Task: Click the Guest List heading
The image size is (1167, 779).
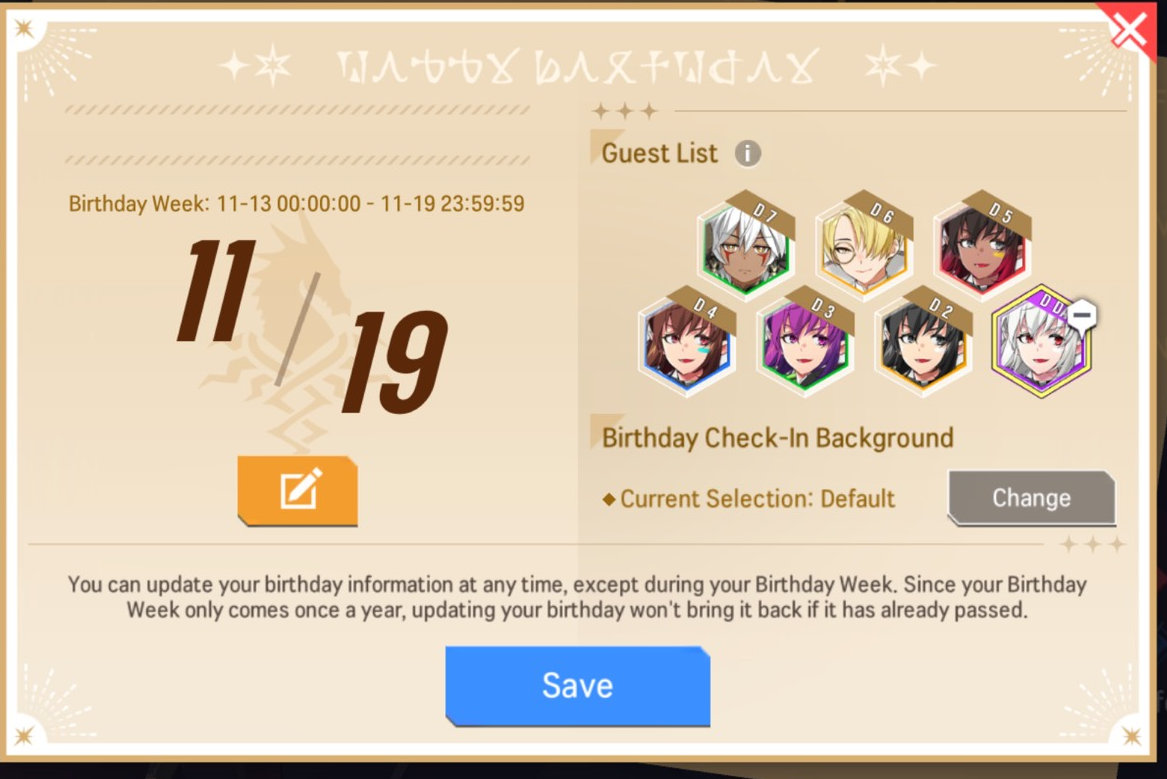Action: (659, 153)
